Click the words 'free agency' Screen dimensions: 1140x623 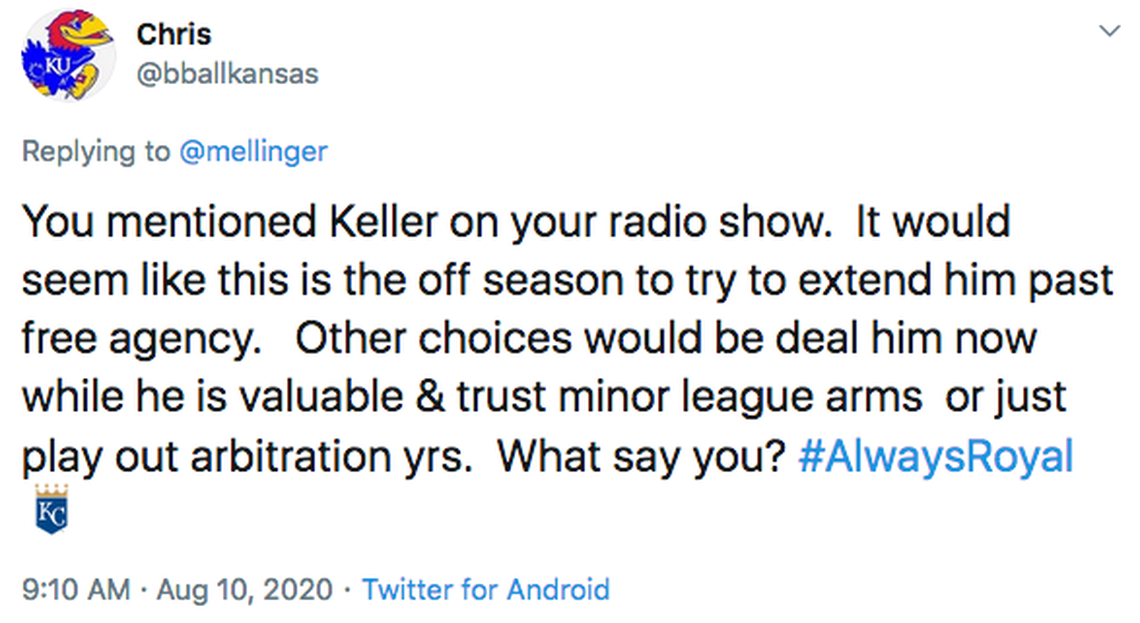click(x=138, y=340)
